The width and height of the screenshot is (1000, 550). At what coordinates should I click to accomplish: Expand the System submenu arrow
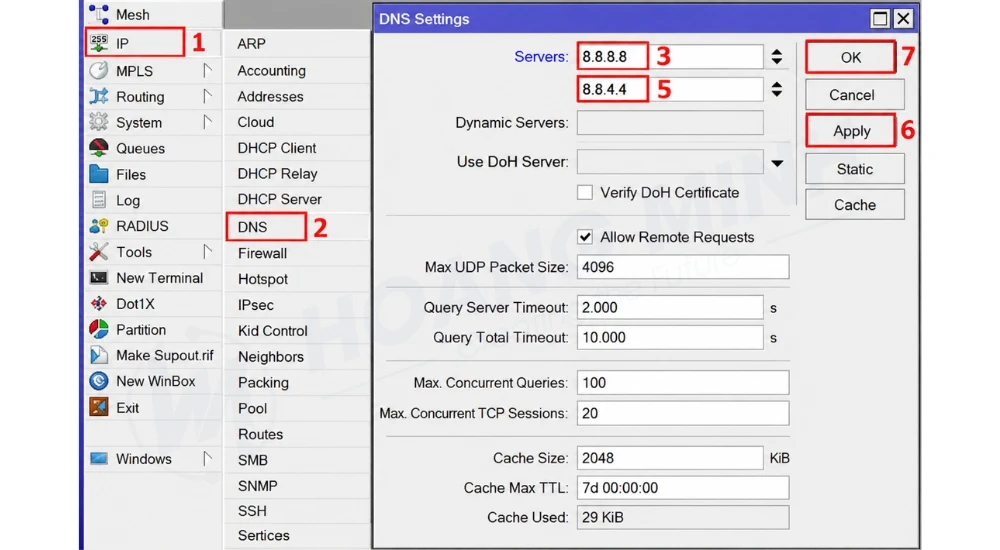pos(207,122)
